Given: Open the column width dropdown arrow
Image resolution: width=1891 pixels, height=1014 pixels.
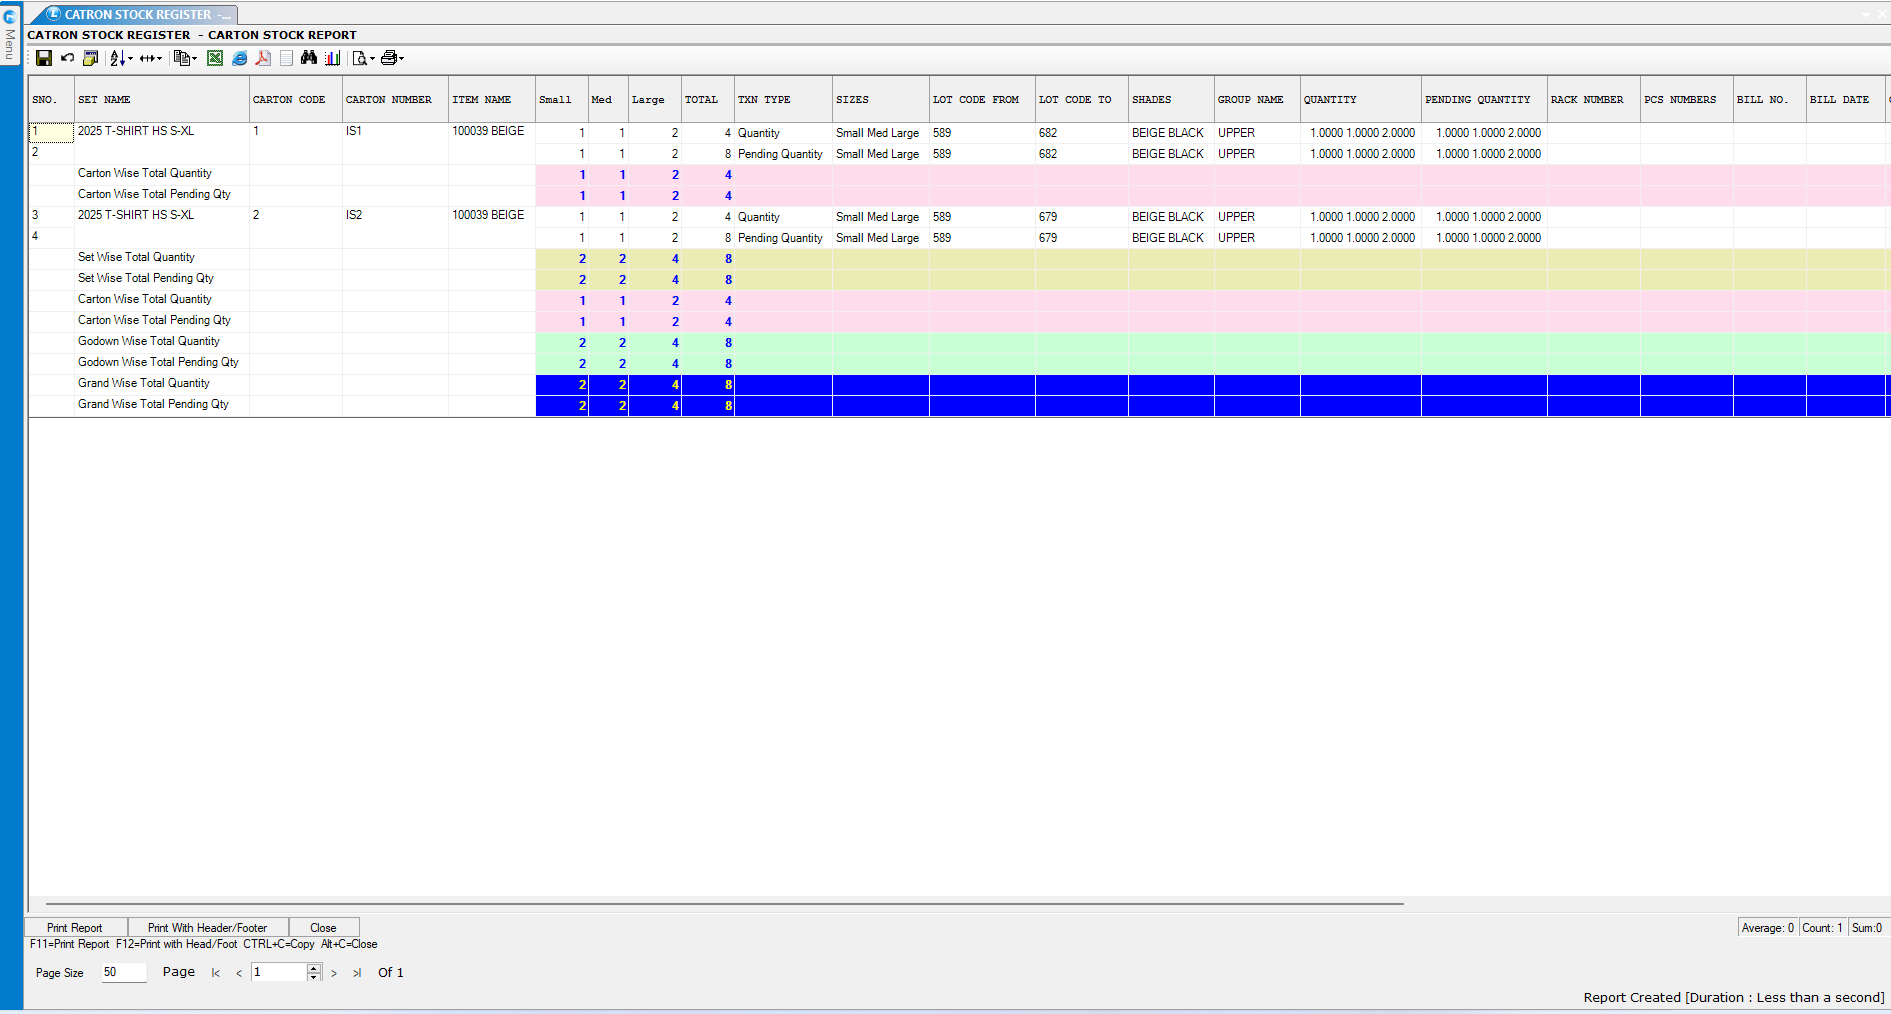Looking at the screenshot, I should (x=160, y=59).
